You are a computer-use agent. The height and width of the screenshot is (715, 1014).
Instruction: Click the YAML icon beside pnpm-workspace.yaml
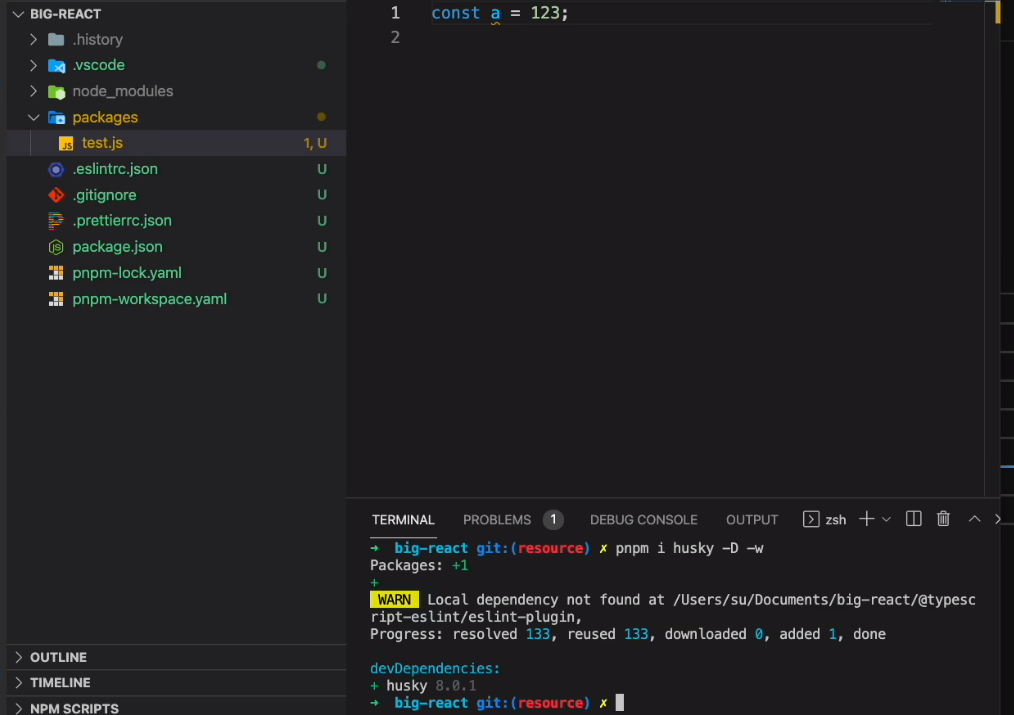(56, 299)
